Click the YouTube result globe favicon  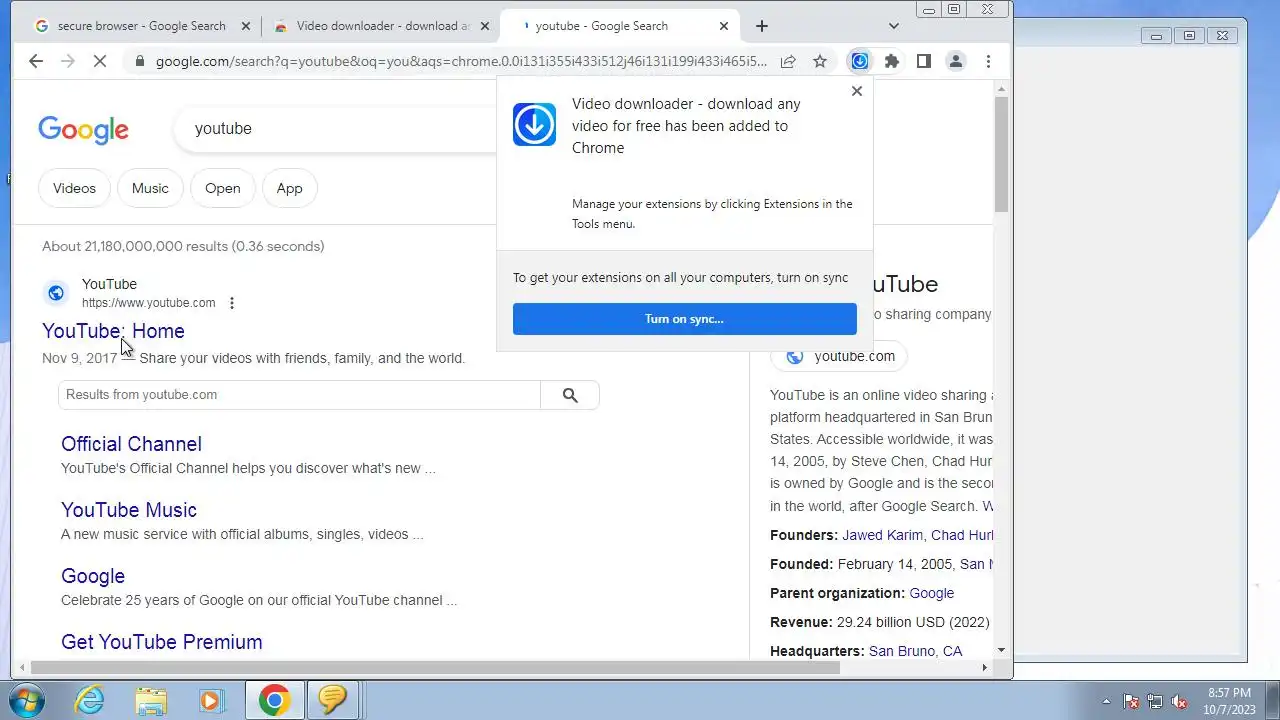(56, 293)
